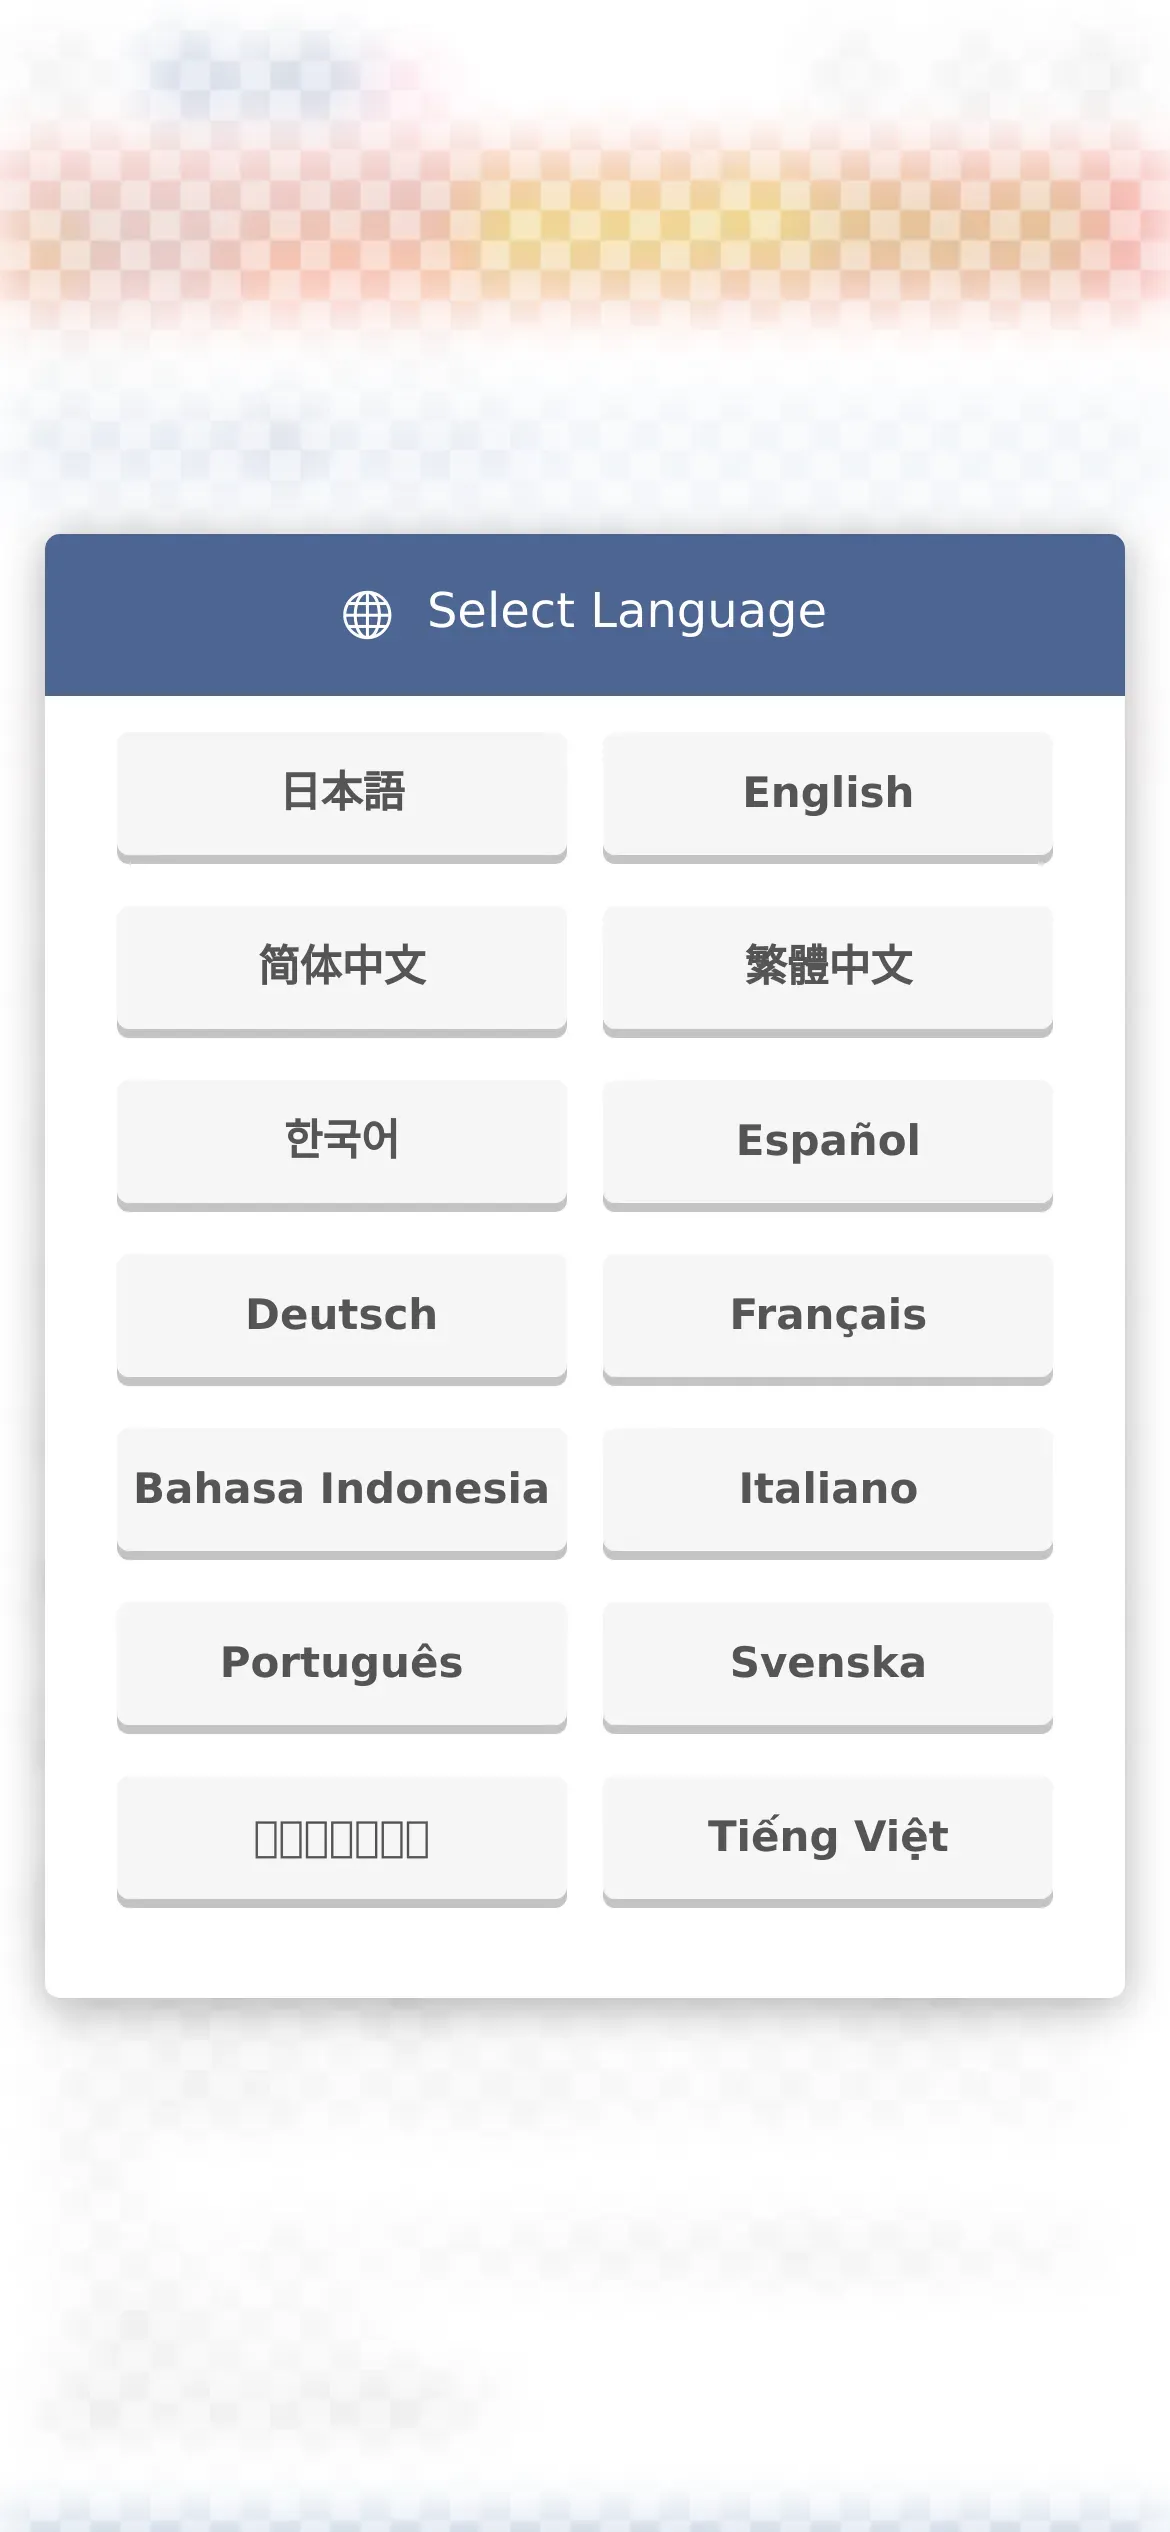Select 한국어 from the language list
The width and height of the screenshot is (1170, 2532).
[342, 1145]
